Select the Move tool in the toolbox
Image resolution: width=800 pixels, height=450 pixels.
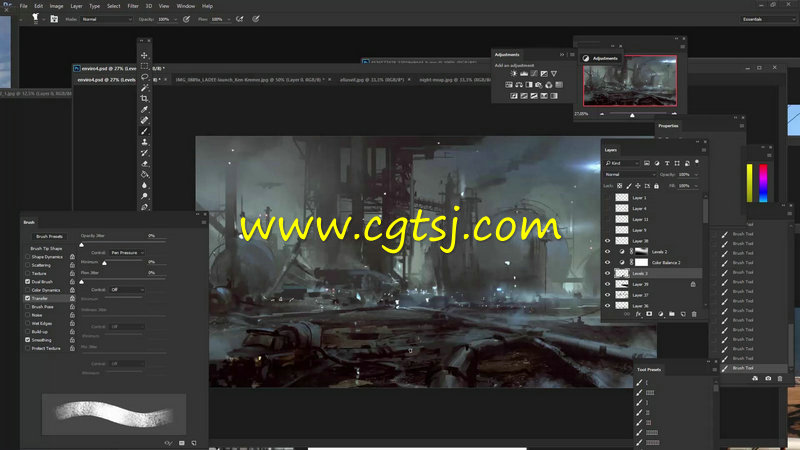pyautogui.click(x=144, y=55)
